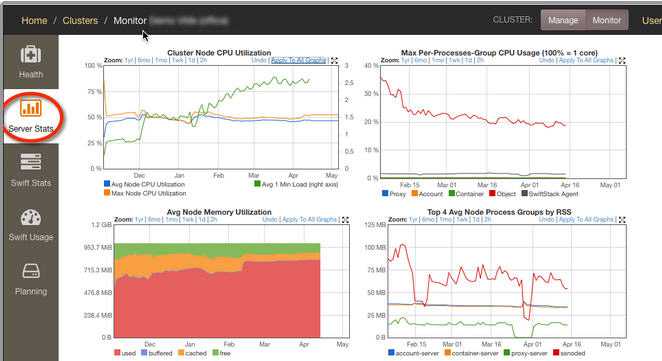Click the orange Account legend swatch
Viewport: 662px width, 361px height.
tap(415, 193)
